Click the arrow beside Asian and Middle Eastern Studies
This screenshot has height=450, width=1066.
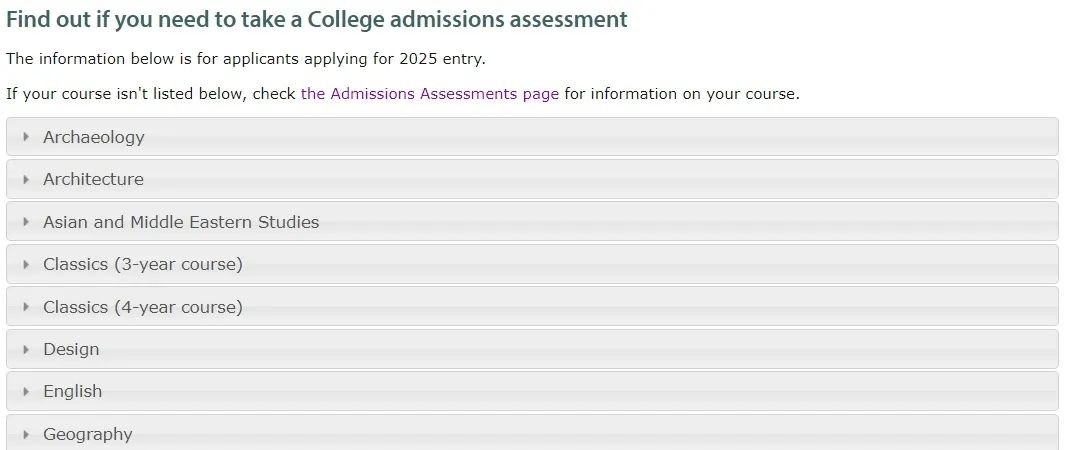tap(26, 222)
